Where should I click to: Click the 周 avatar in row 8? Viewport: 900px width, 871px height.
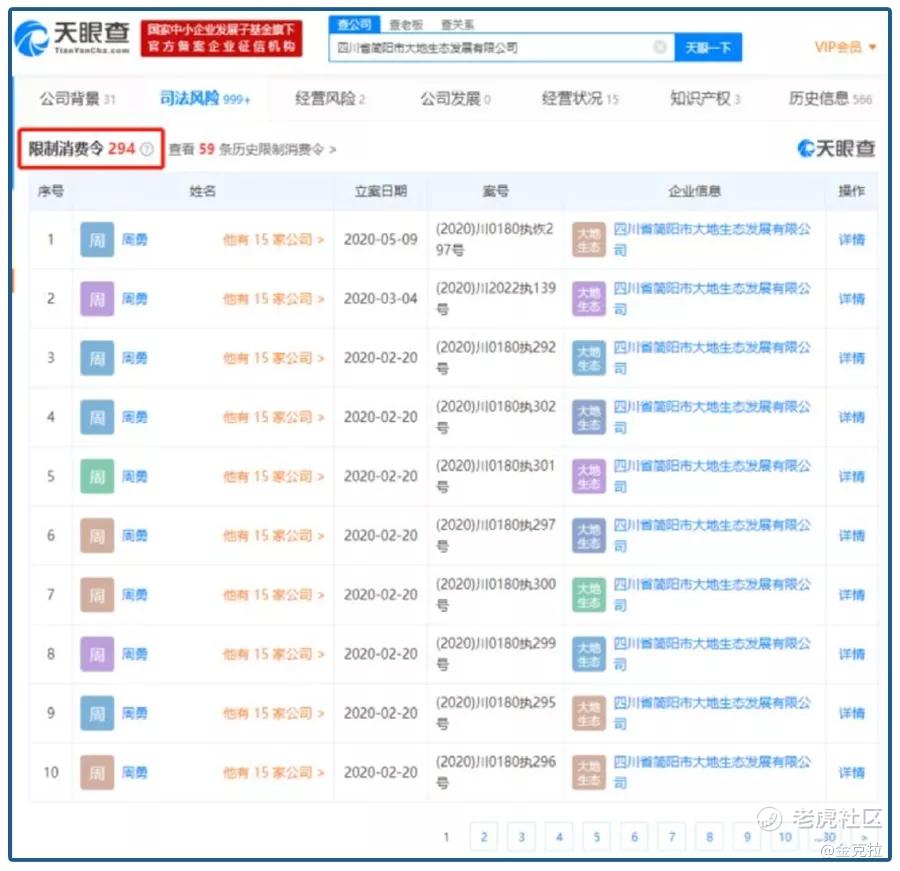coord(97,653)
